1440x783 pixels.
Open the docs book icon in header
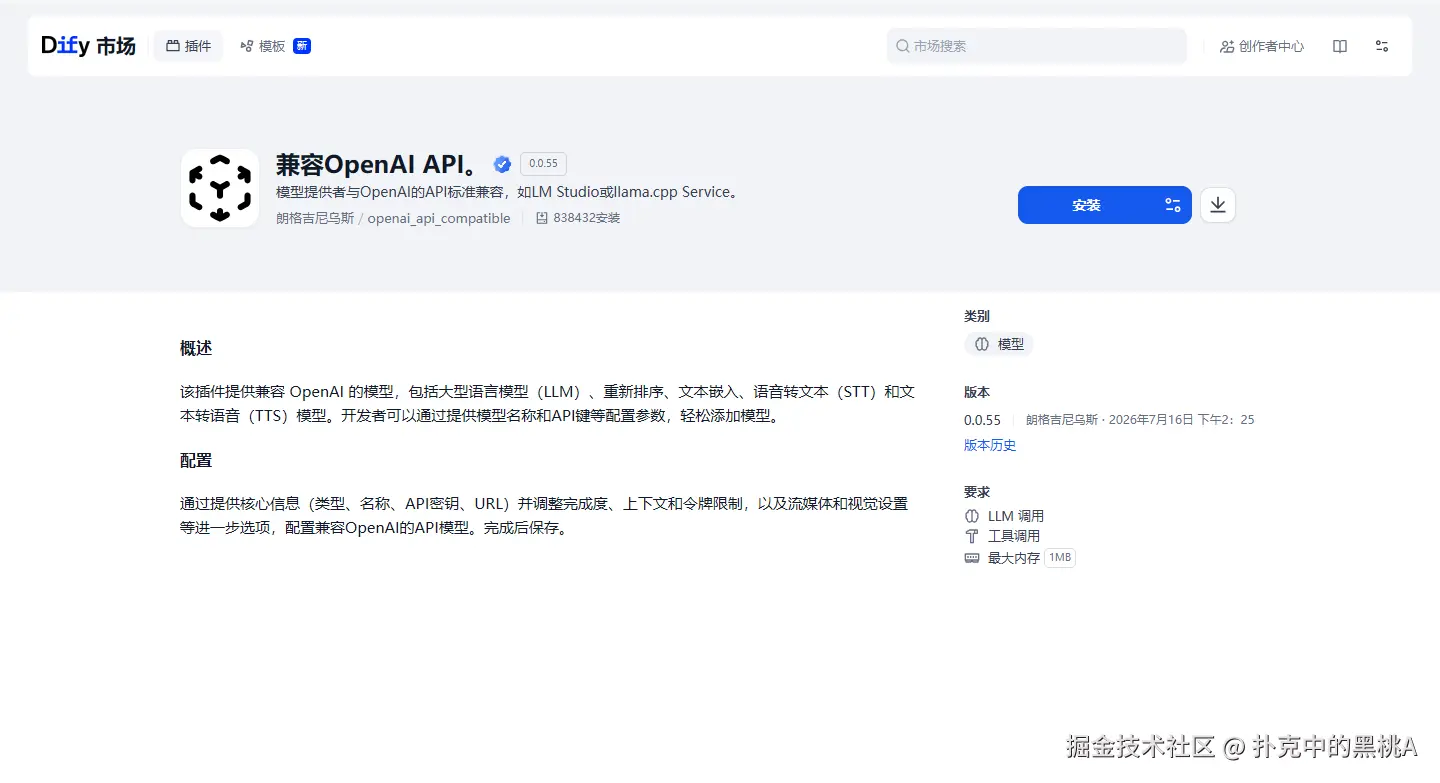(1340, 46)
